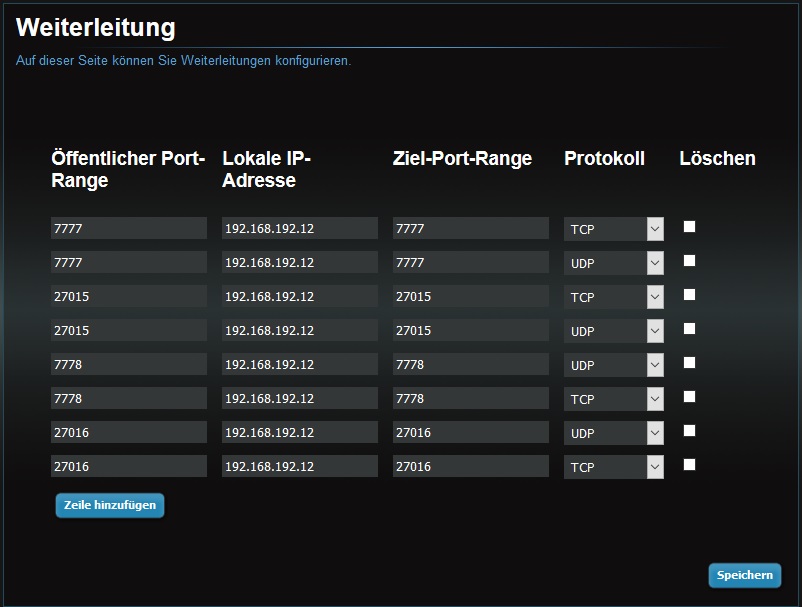Focus the Ziel-Port-Range field in 27016 UDP row
The height and width of the screenshot is (607, 802).
click(x=471, y=432)
